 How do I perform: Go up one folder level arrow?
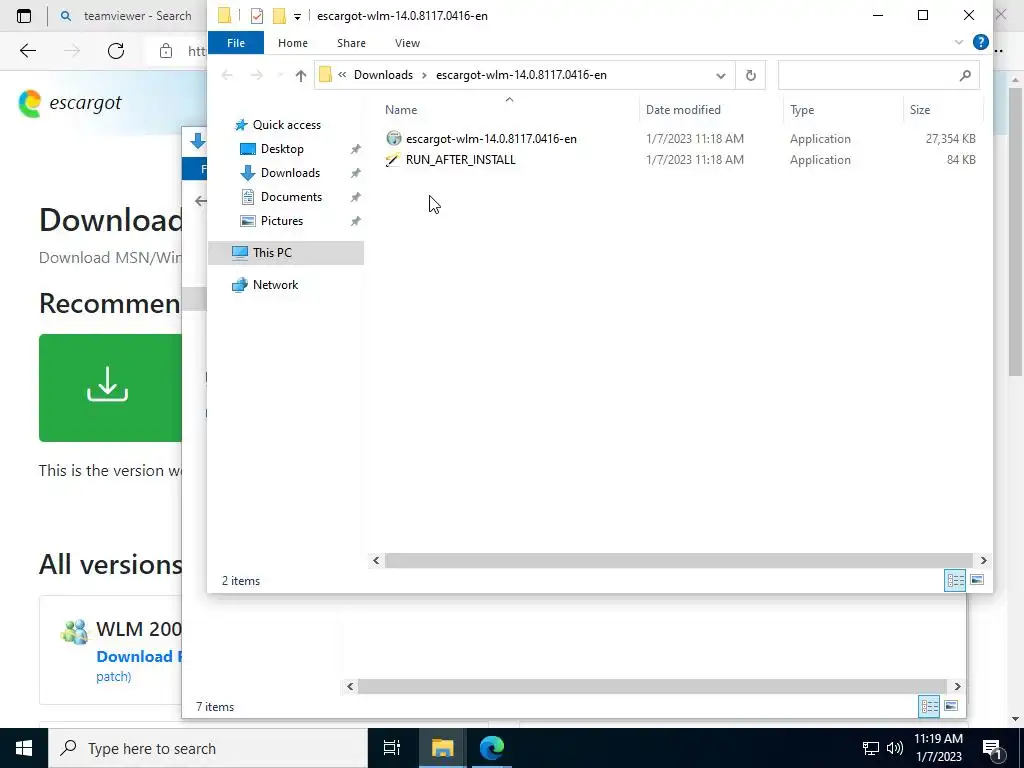click(x=300, y=75)
